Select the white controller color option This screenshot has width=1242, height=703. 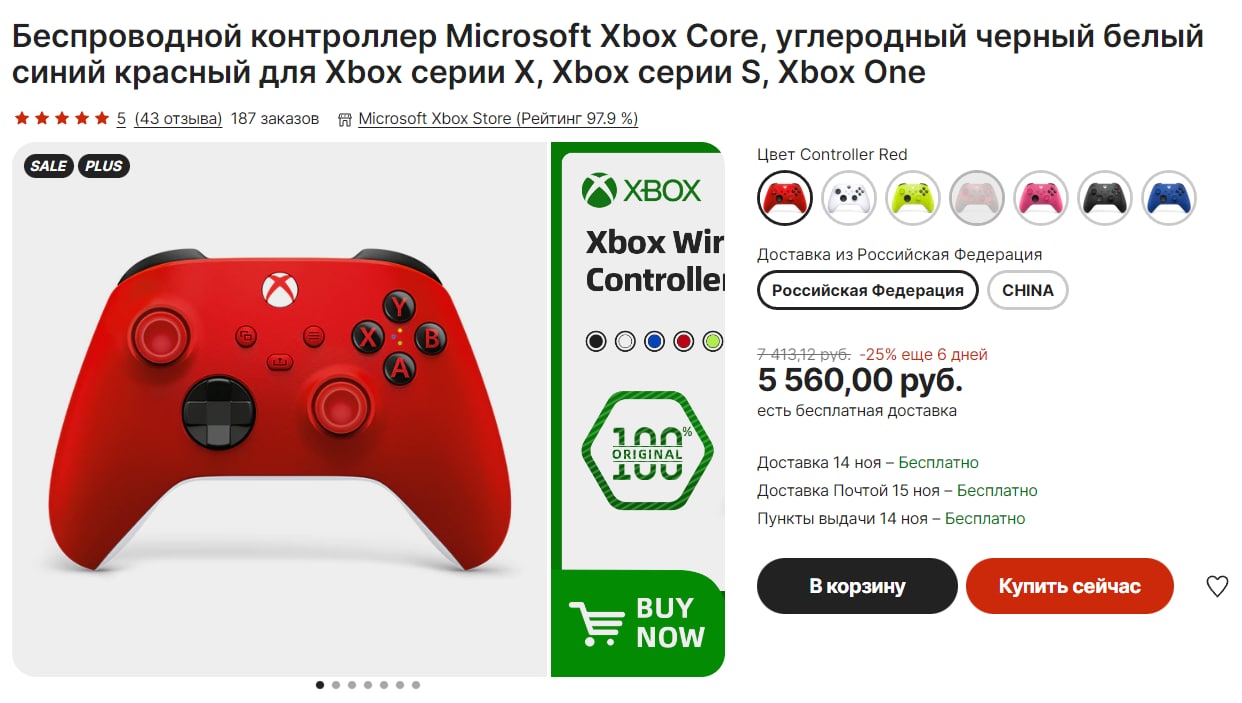tap(849, 198)
